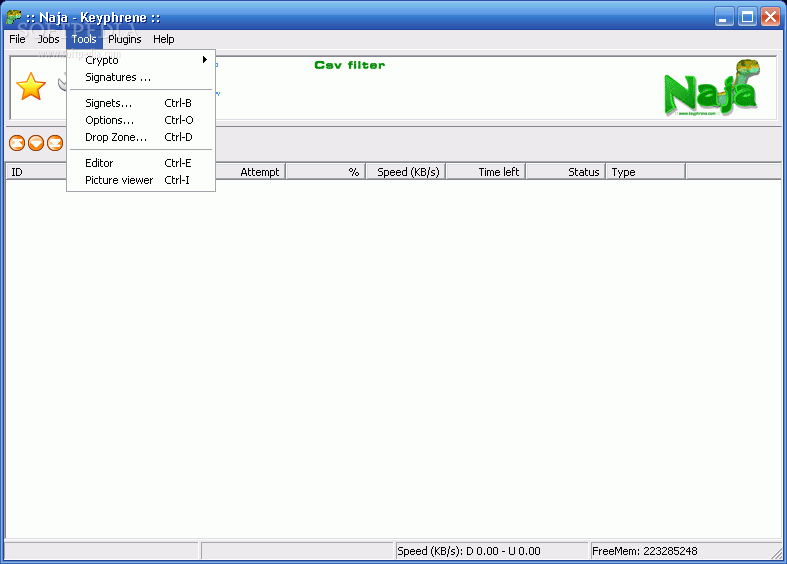Sort by Status column header
Viewport: 787px width, 564px height.
[566, 172]
